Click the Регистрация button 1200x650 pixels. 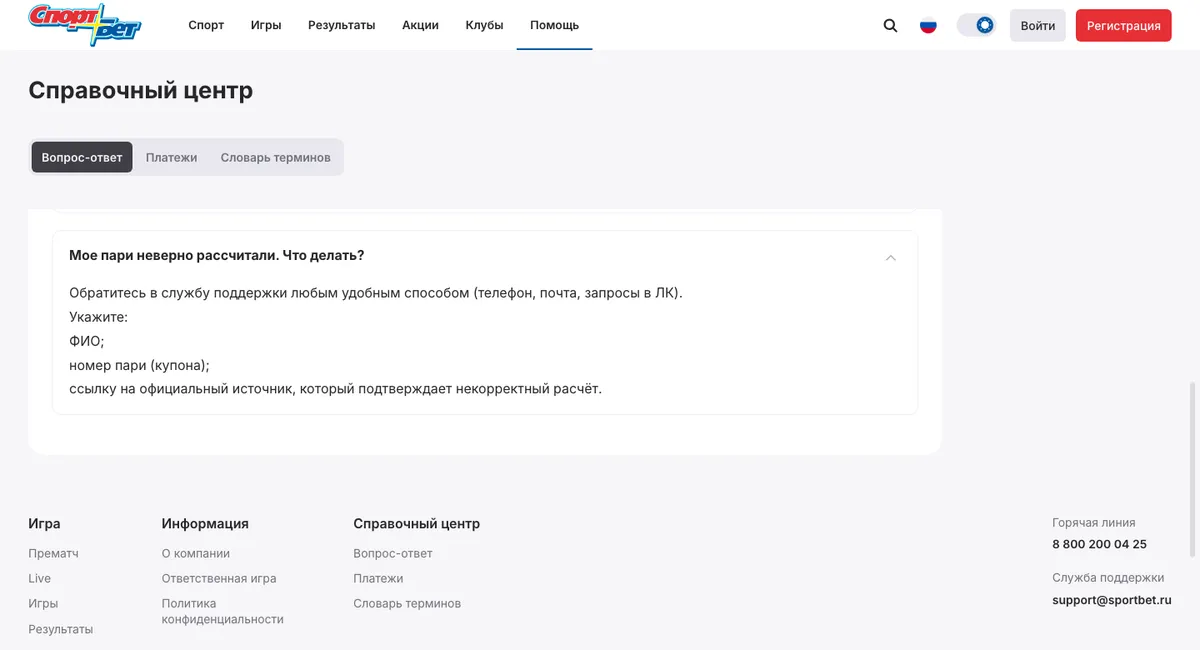[x=1124, y=26]
